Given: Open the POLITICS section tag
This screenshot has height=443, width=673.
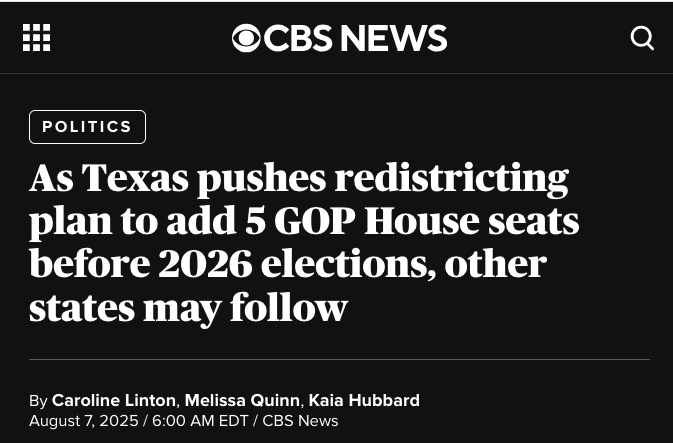Looking at the screenshot, I should coord(88,127).
